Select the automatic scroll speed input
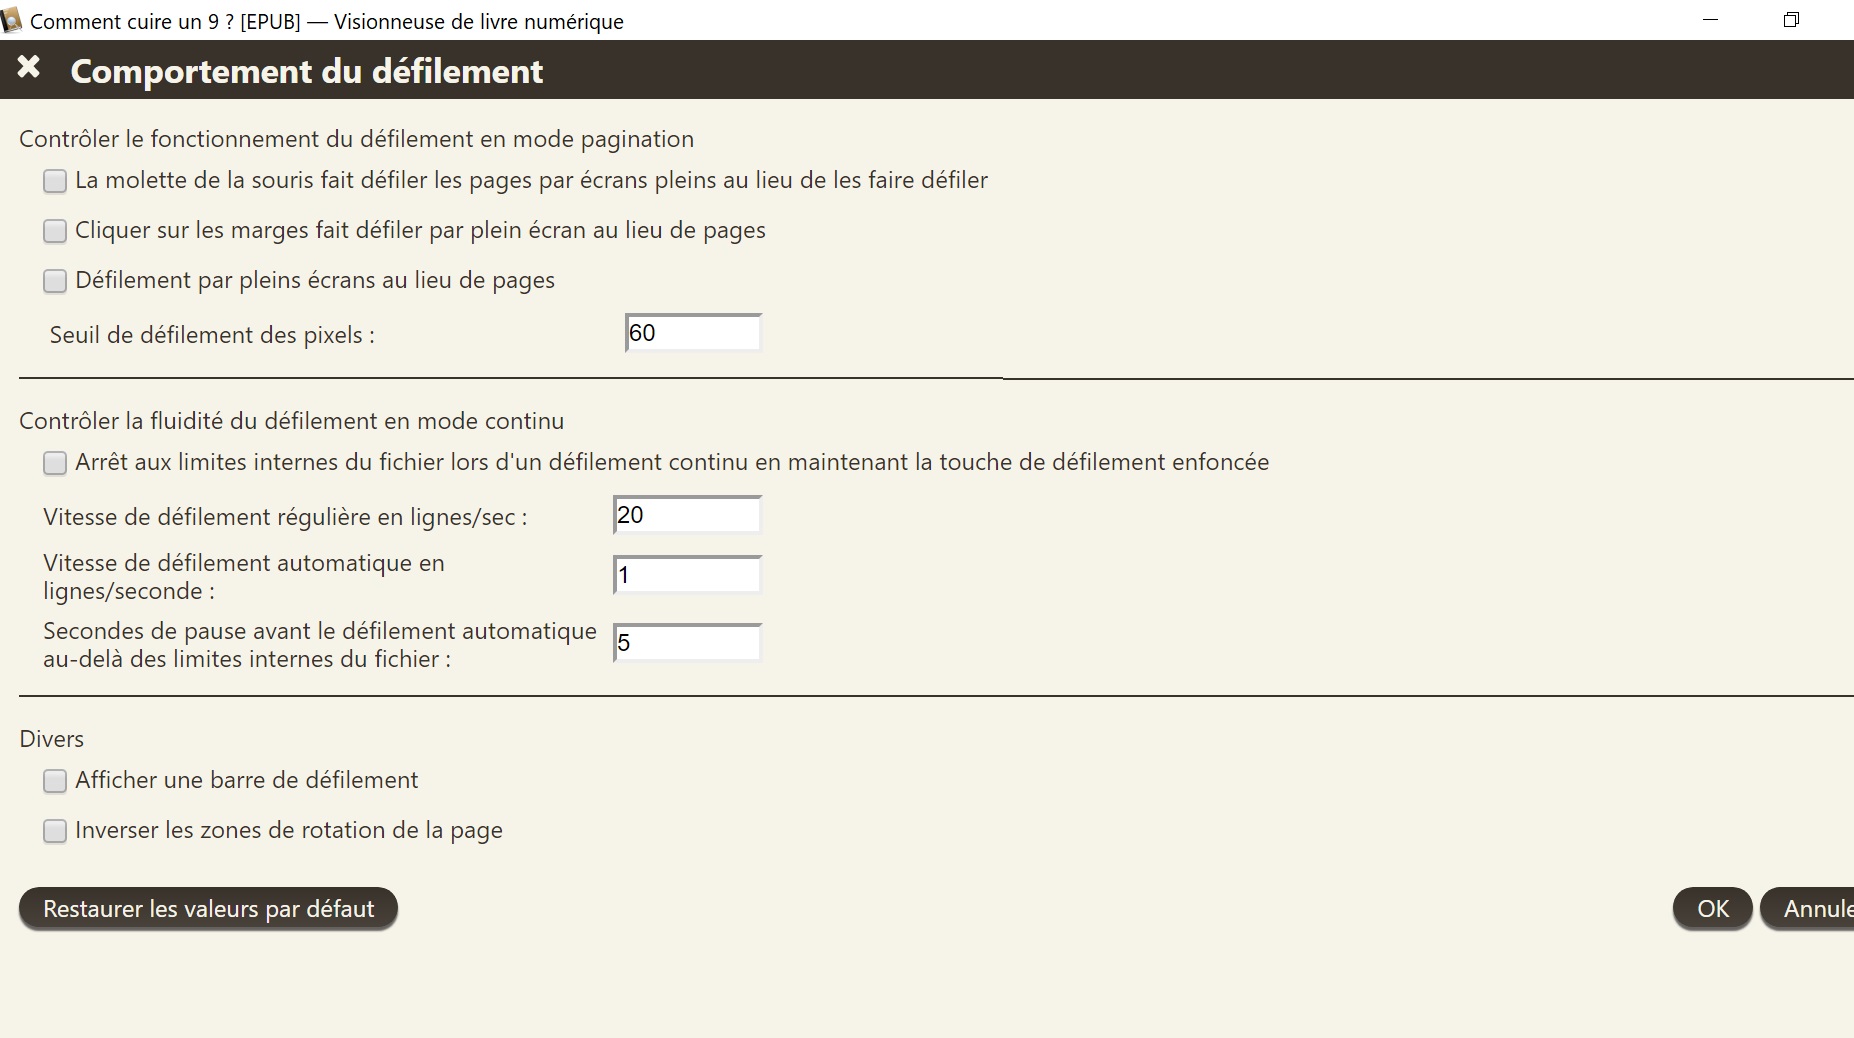Viewport: 1854px width, 1038px height. pos(687,575)
